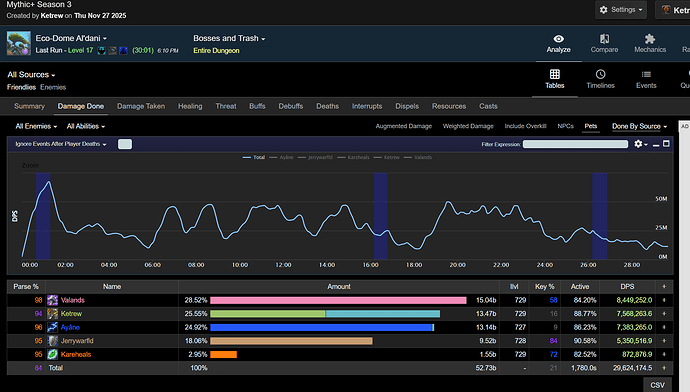Image resolution: width=690 pixels, height=392 pixels.
Task: Open Done By Source dropdown
Action: (639, 126)
